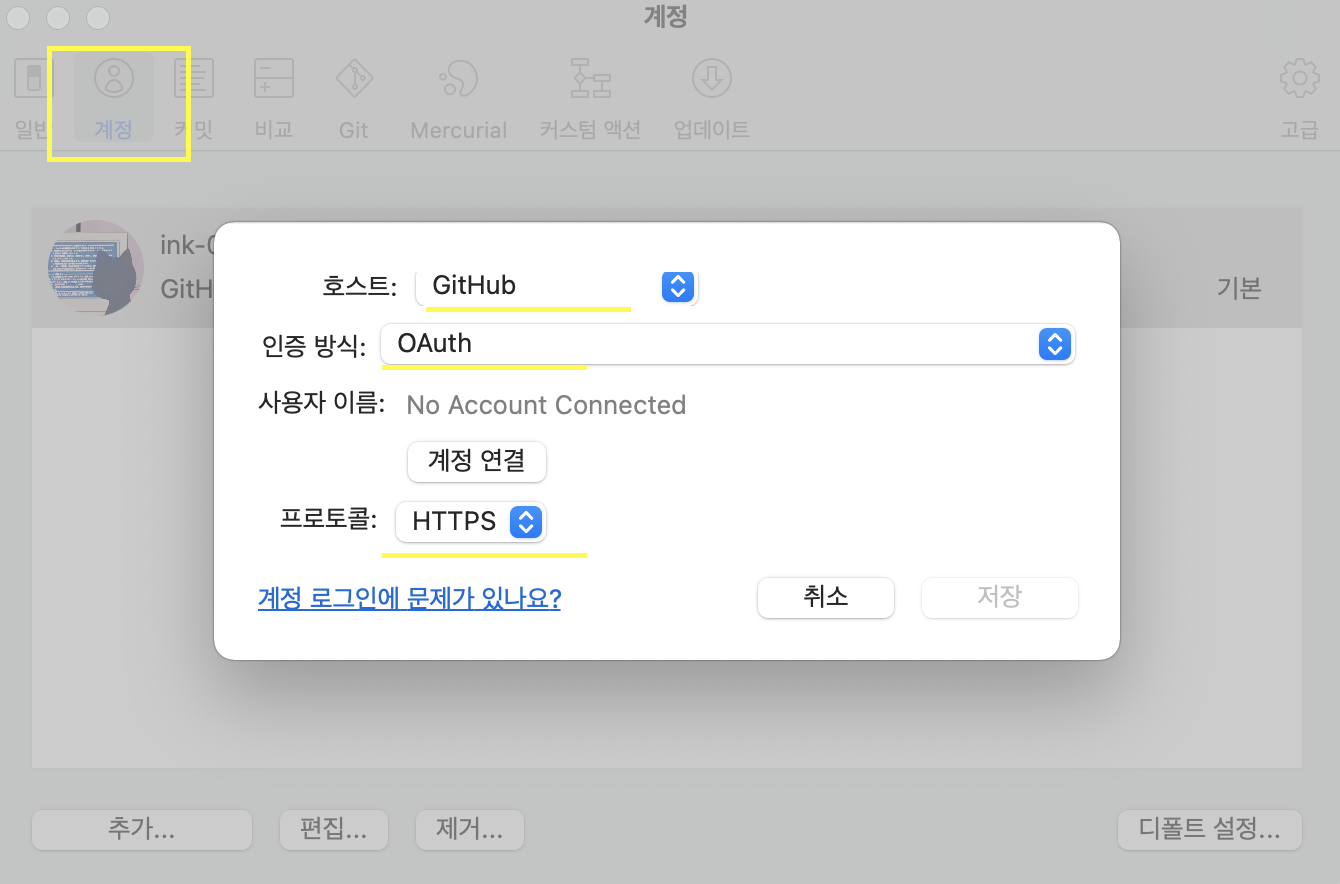Screen dimensions: 1340x884
Task: Click the No Account Connected text
Action: pos(546,405)
